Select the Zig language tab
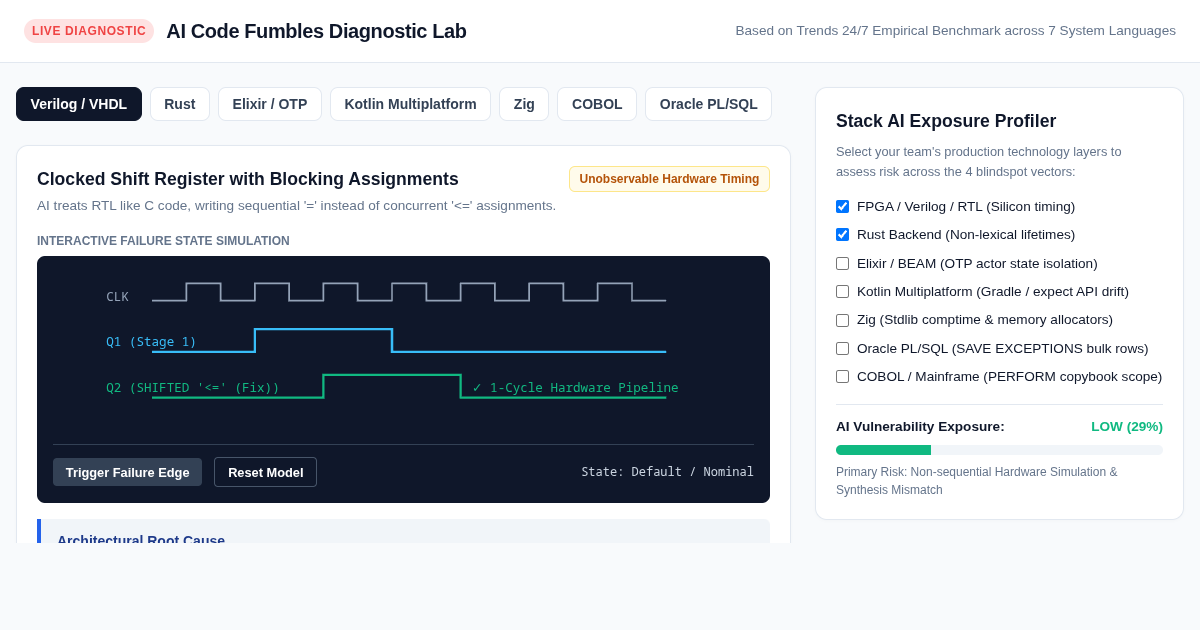This screenshot has height=630, width=1200. point(524,104)
